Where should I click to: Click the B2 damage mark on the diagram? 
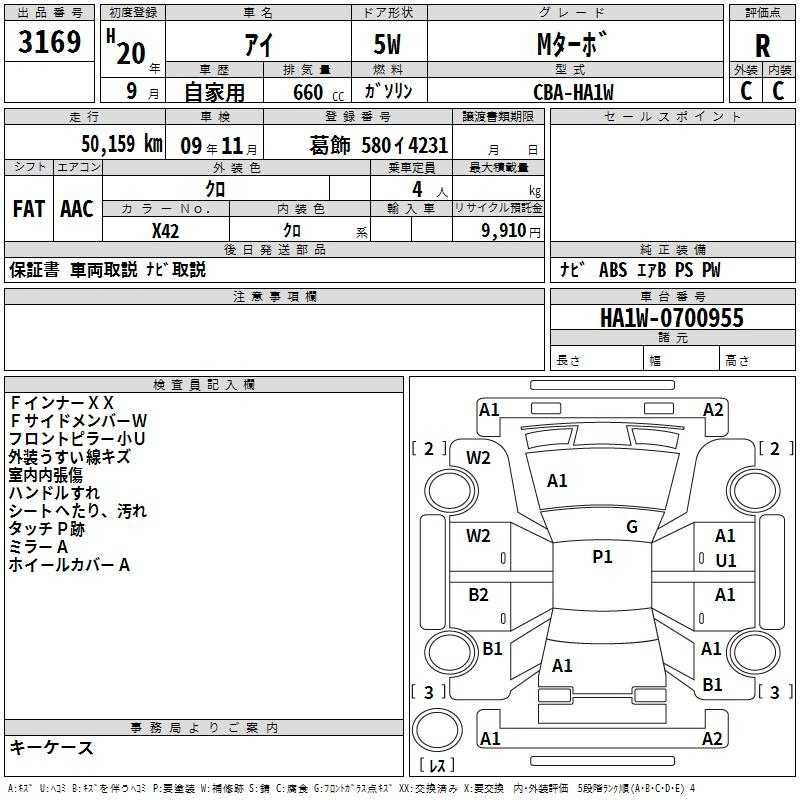coord(479,595)
